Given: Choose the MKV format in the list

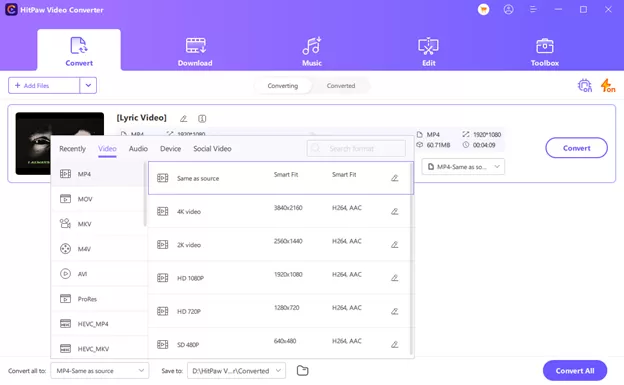Looking at the screenshot, I should 98,224.
